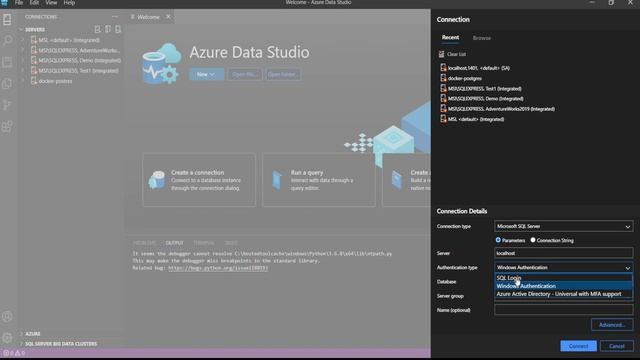Viewport: 640px width, 360px height.
Task: Choose Azure Active Directory MFA option
Action: click(563, 294)
